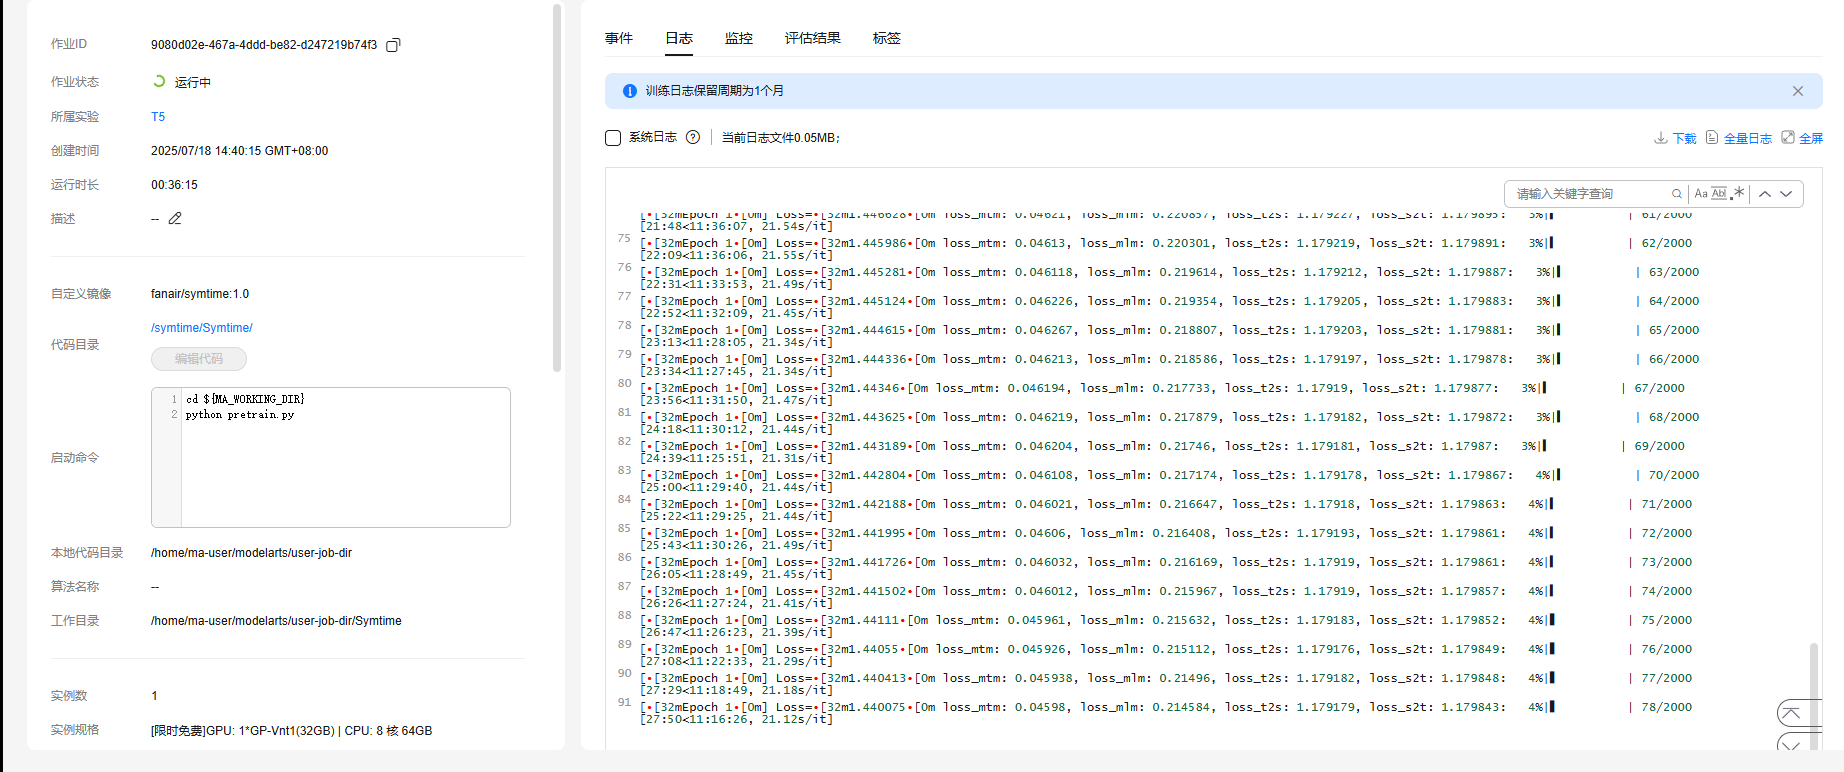Click the search magnifier in log search
This screenshot has width=1844, height=772.
click(1677, 194)
